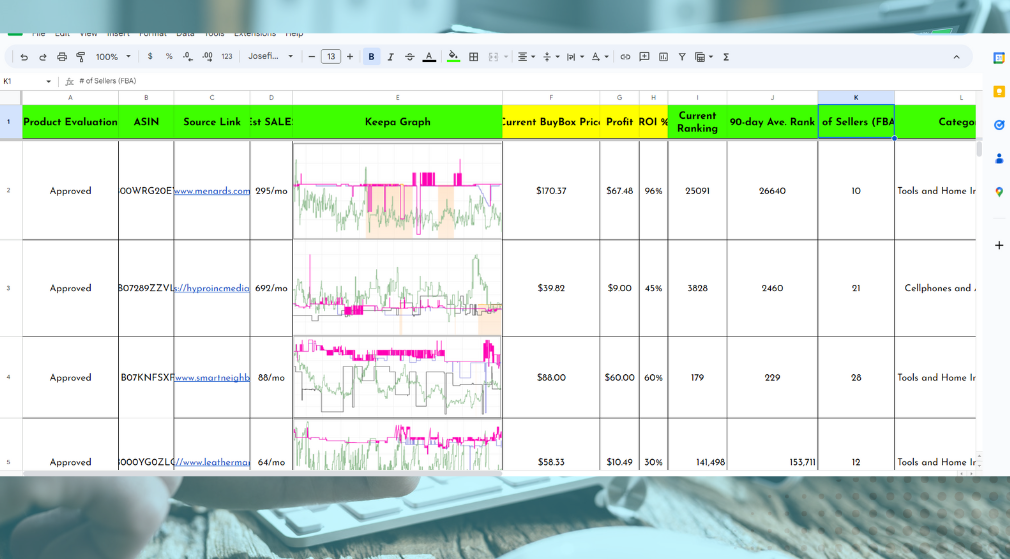Open text rotation dropdown
1010x559 pixels.
(599, 57)
